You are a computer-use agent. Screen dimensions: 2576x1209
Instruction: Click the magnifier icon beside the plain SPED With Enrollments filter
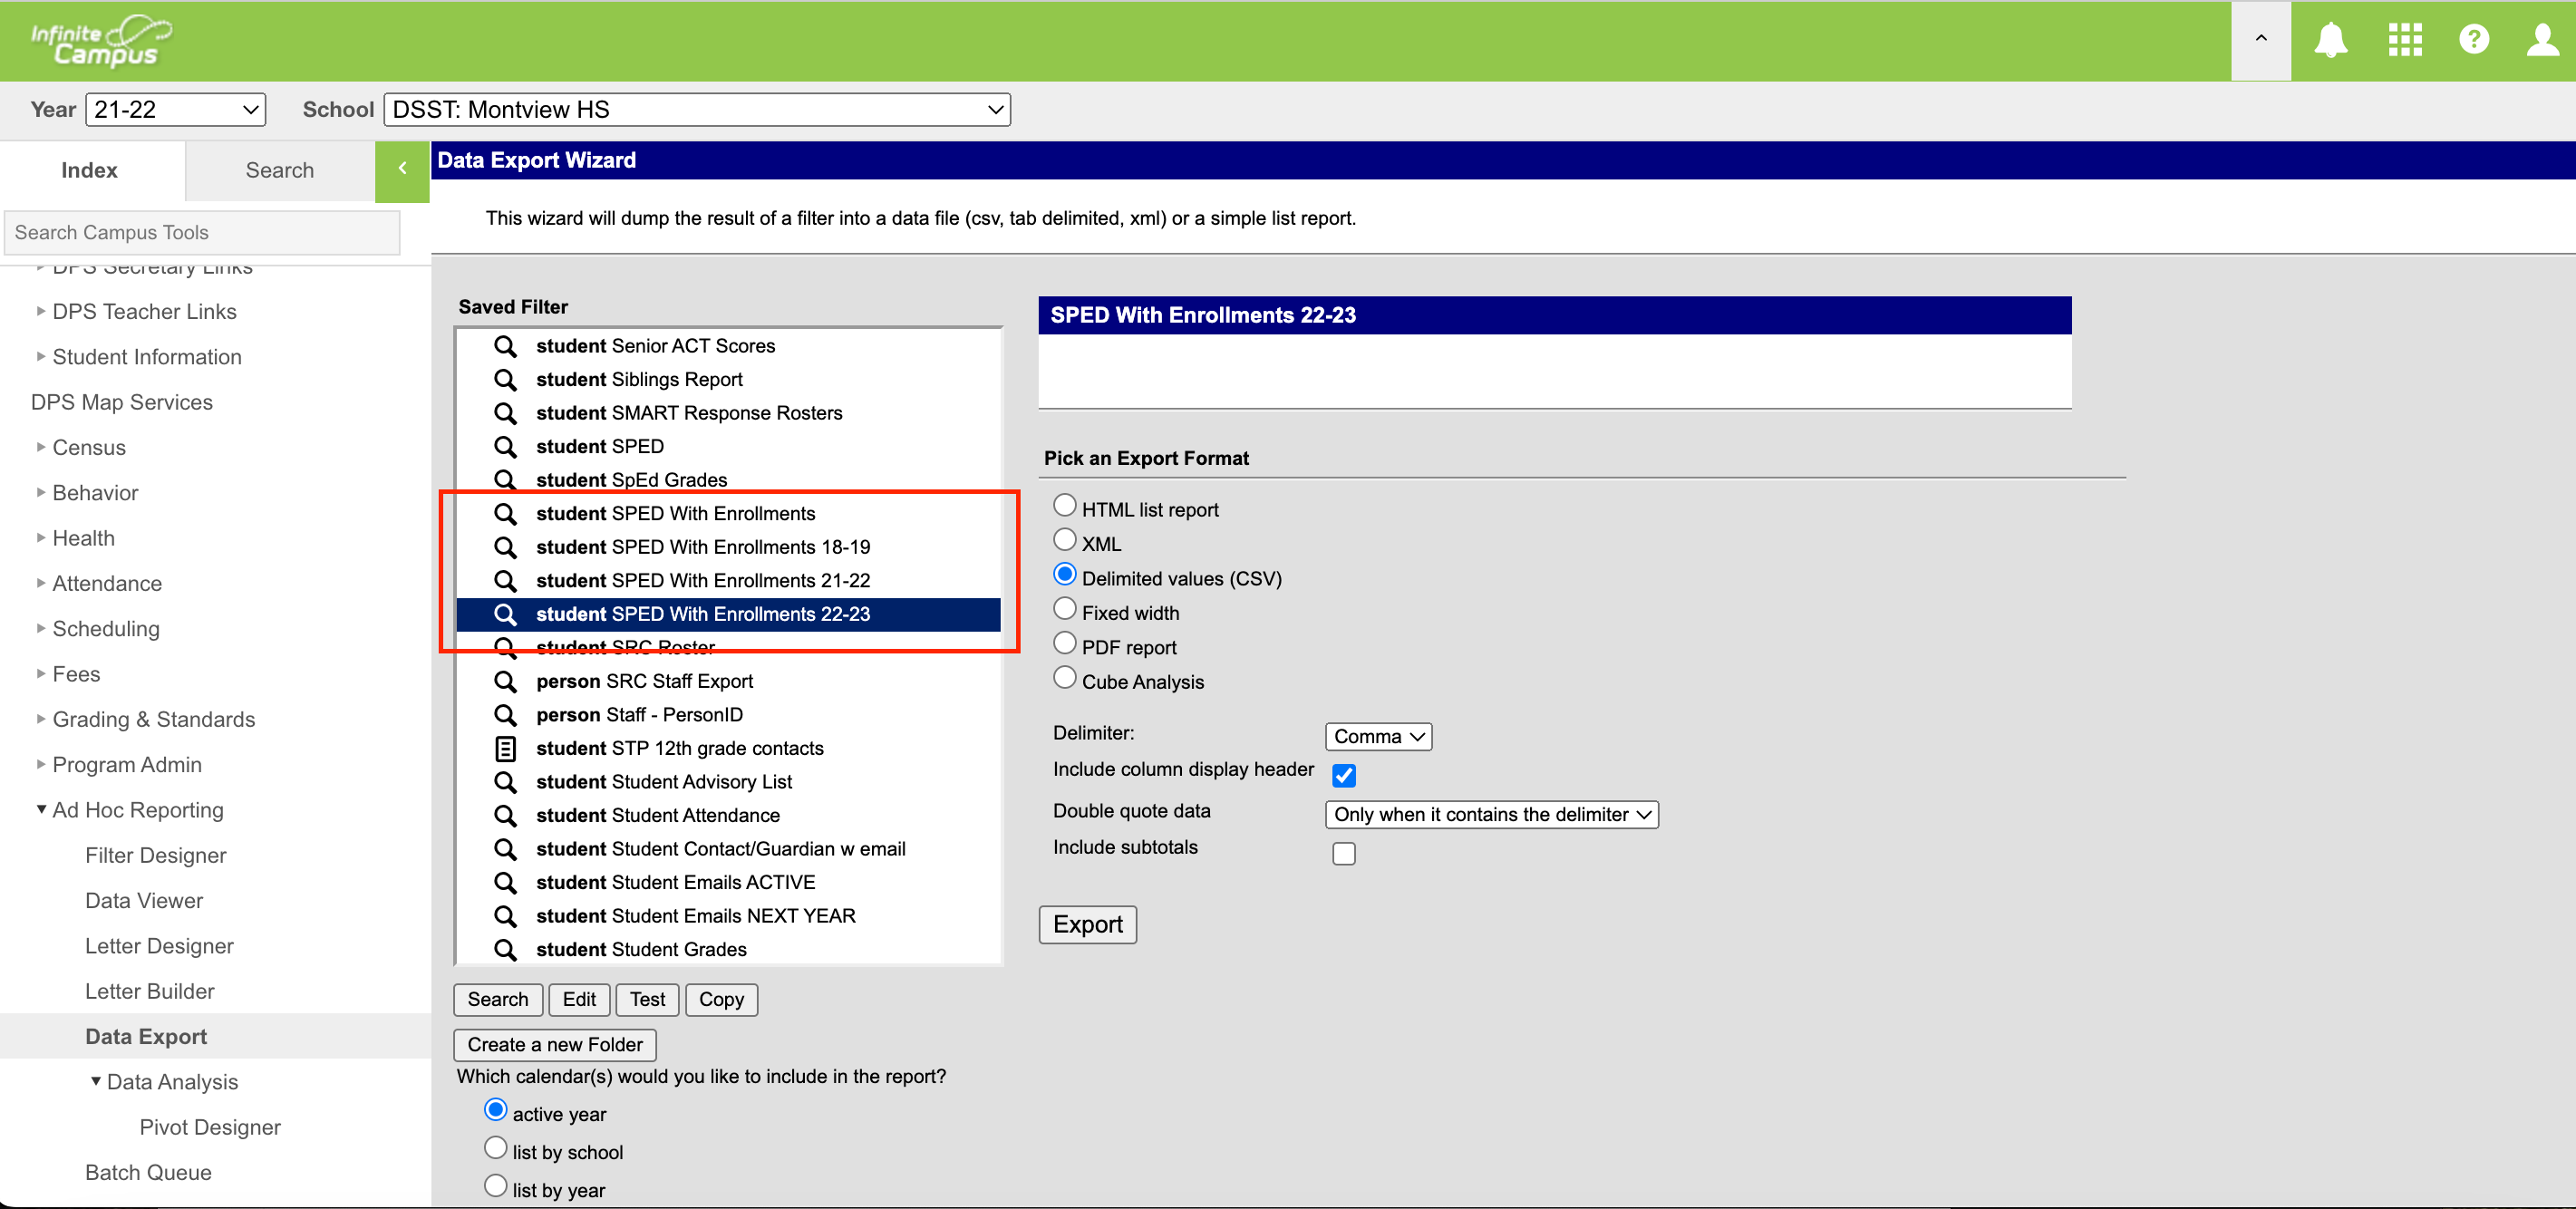pyautogui.click(x=506, y=514)
